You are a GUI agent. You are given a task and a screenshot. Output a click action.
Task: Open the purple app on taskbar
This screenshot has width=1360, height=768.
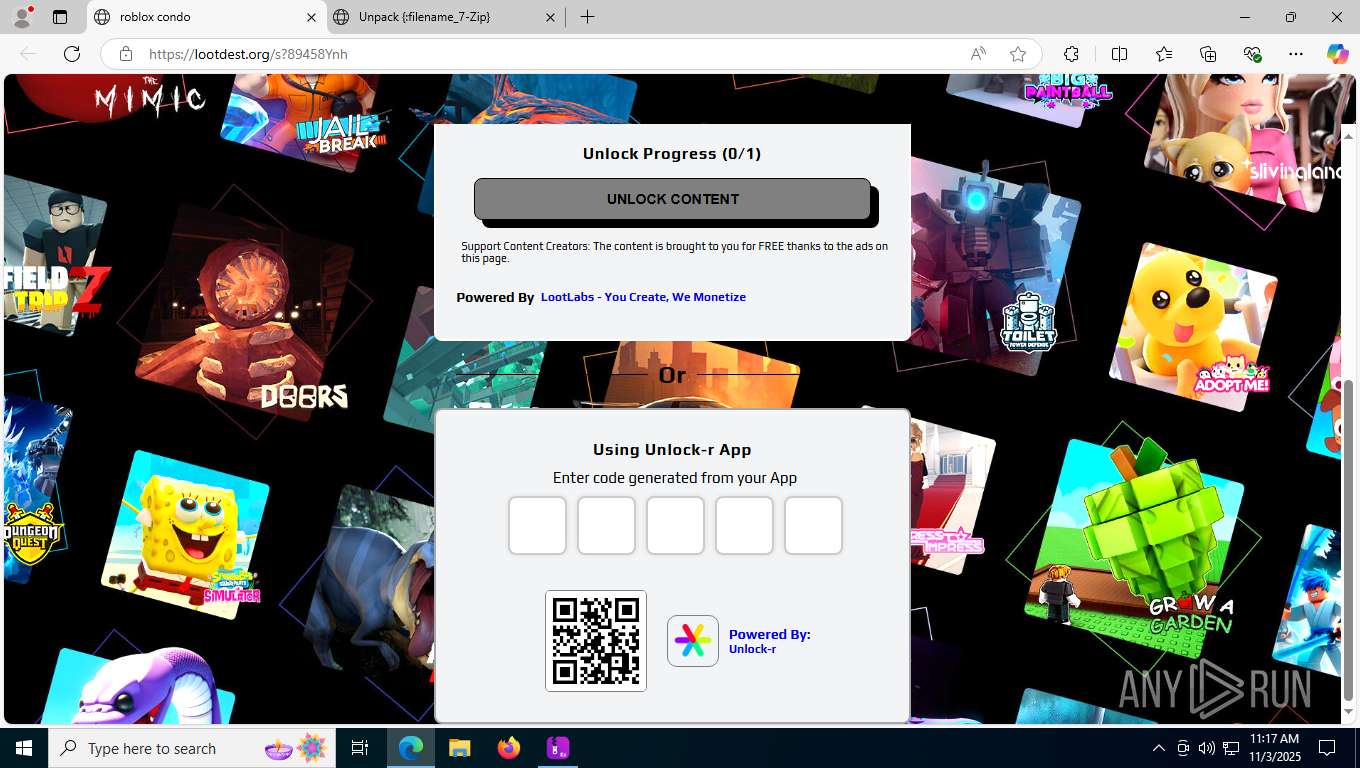pos(558,748)
